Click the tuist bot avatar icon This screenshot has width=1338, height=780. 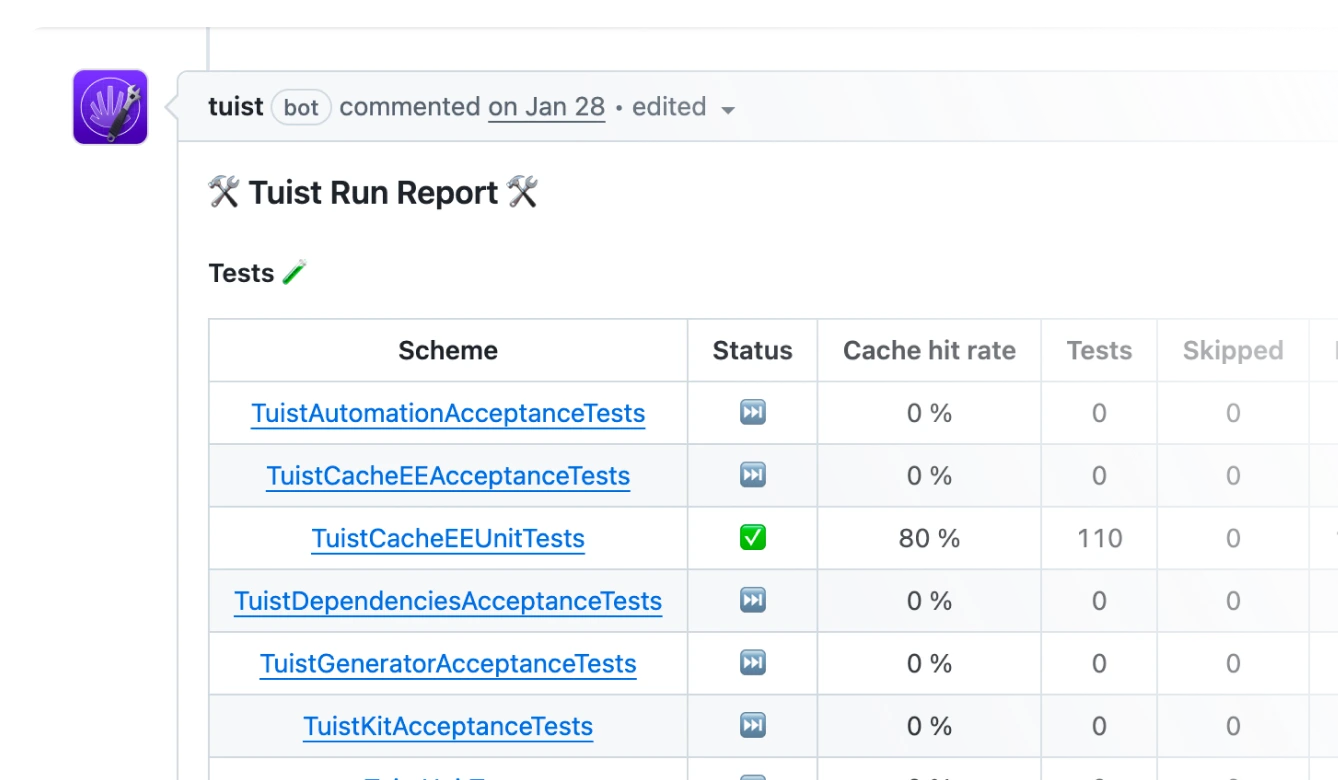(110, 108)
